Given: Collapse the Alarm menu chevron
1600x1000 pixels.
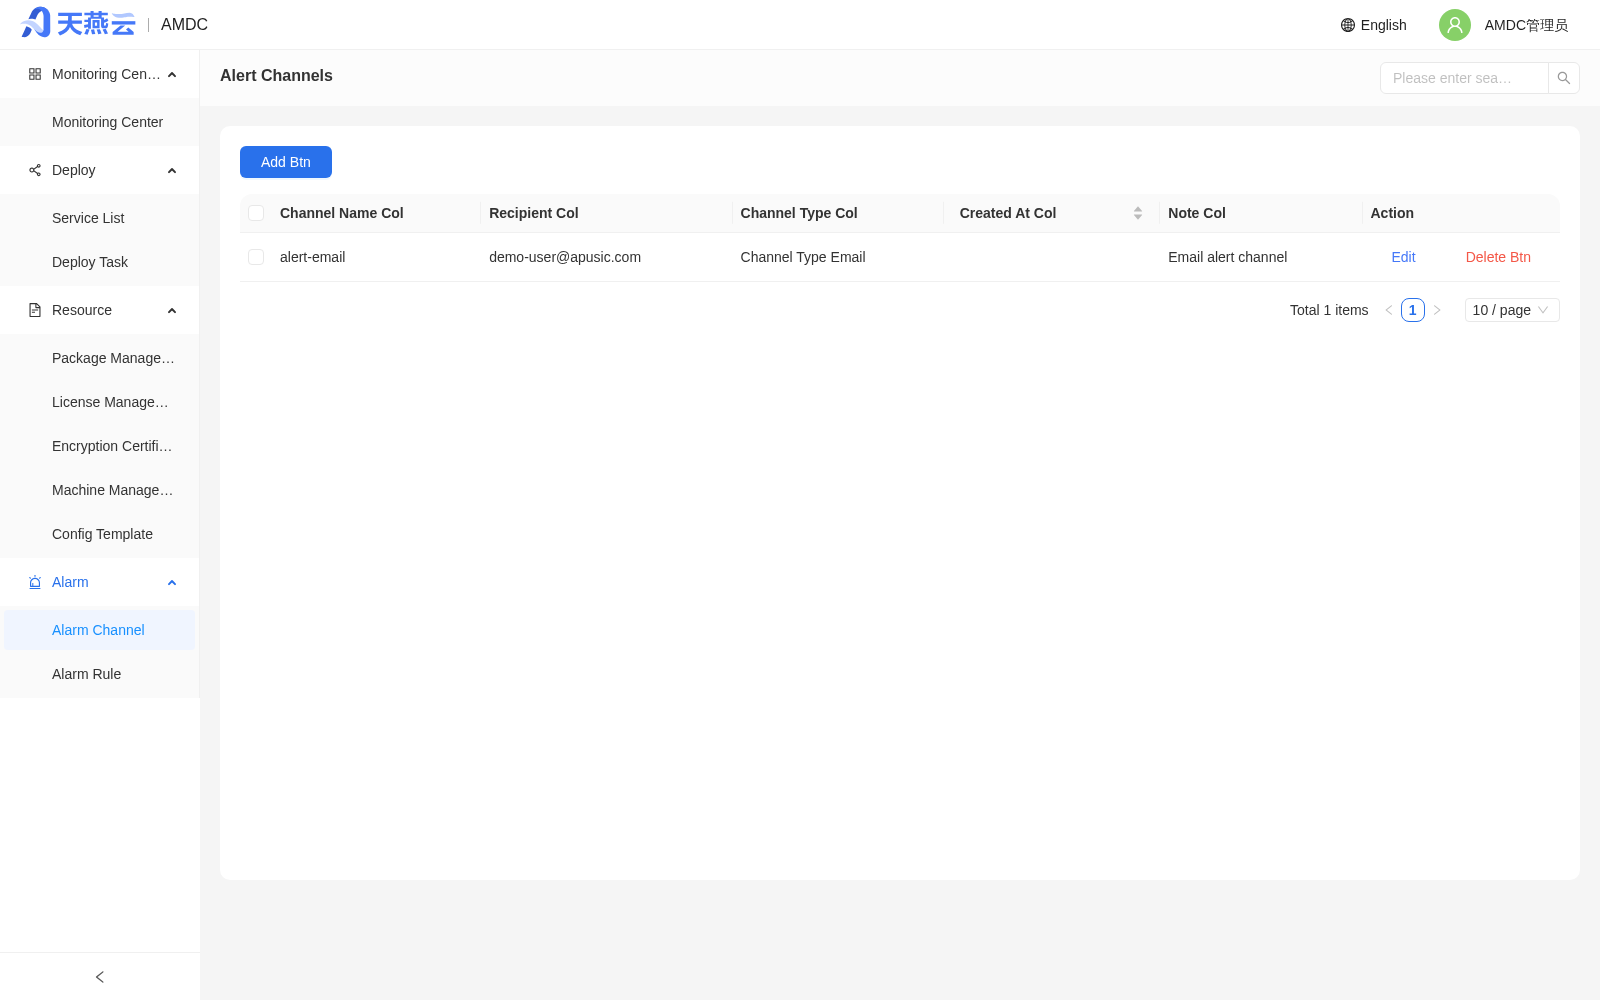Looking at the screenshot, I should click(x=172, y=582).
